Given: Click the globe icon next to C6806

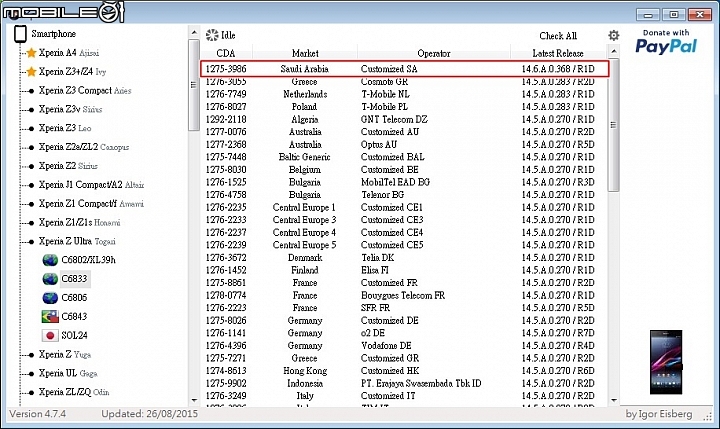Looking at the screenshot, I should coord(50,298).
